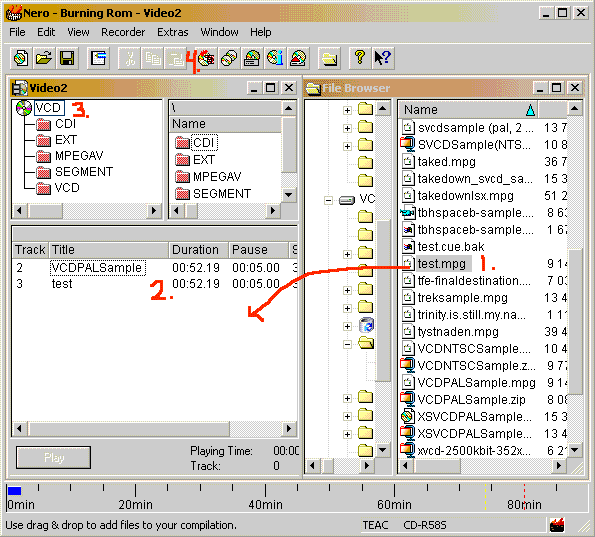Viewport: 595px width, 537px height.
Task: Open the compilation info toolbar icon
Action: click(98, 58)
